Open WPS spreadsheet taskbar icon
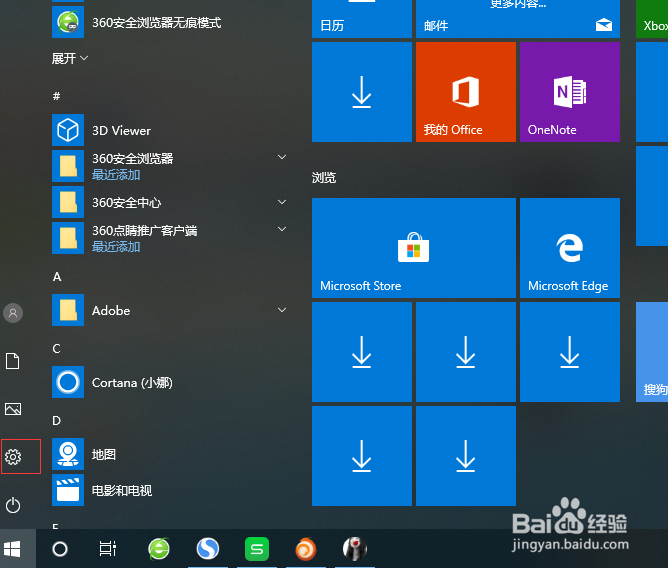The height and width of the screenshot is (568, 668). coord(257,549)
